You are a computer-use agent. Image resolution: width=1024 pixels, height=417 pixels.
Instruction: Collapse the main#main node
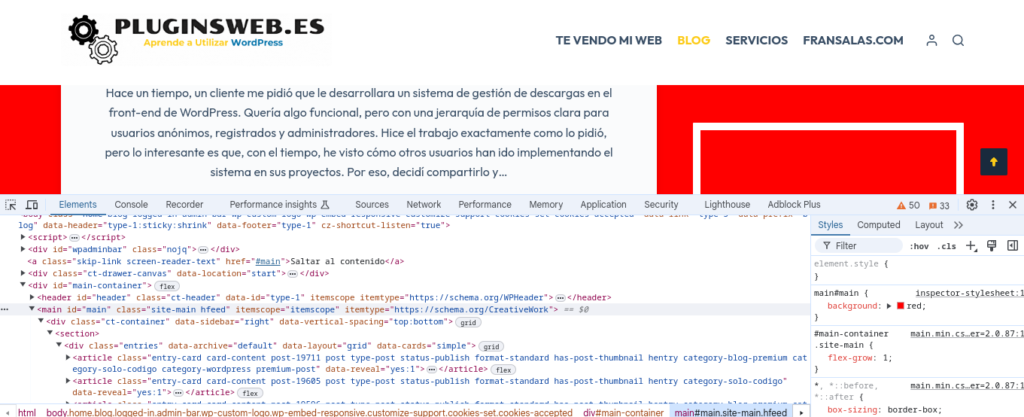[33, 309]
